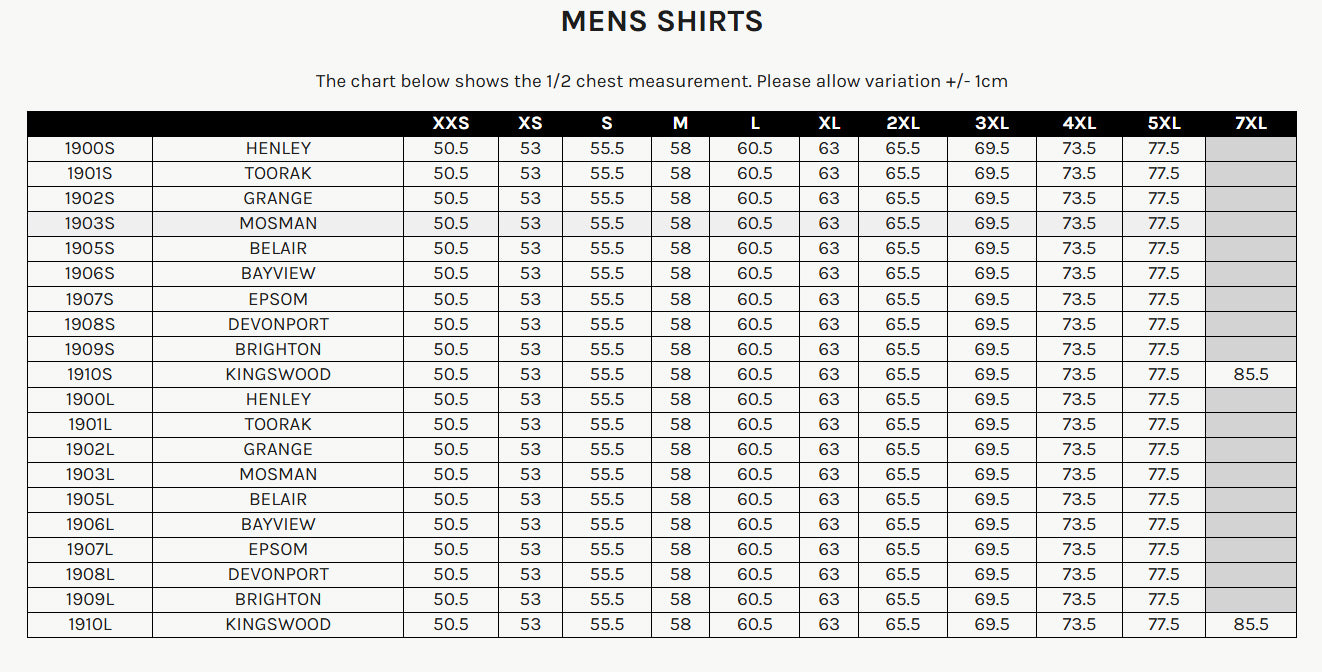The height and width of the screenshot is (672, 1322).
Task: Select the 85.5 value in 1910S row
Action: [x=1250, y=374]
